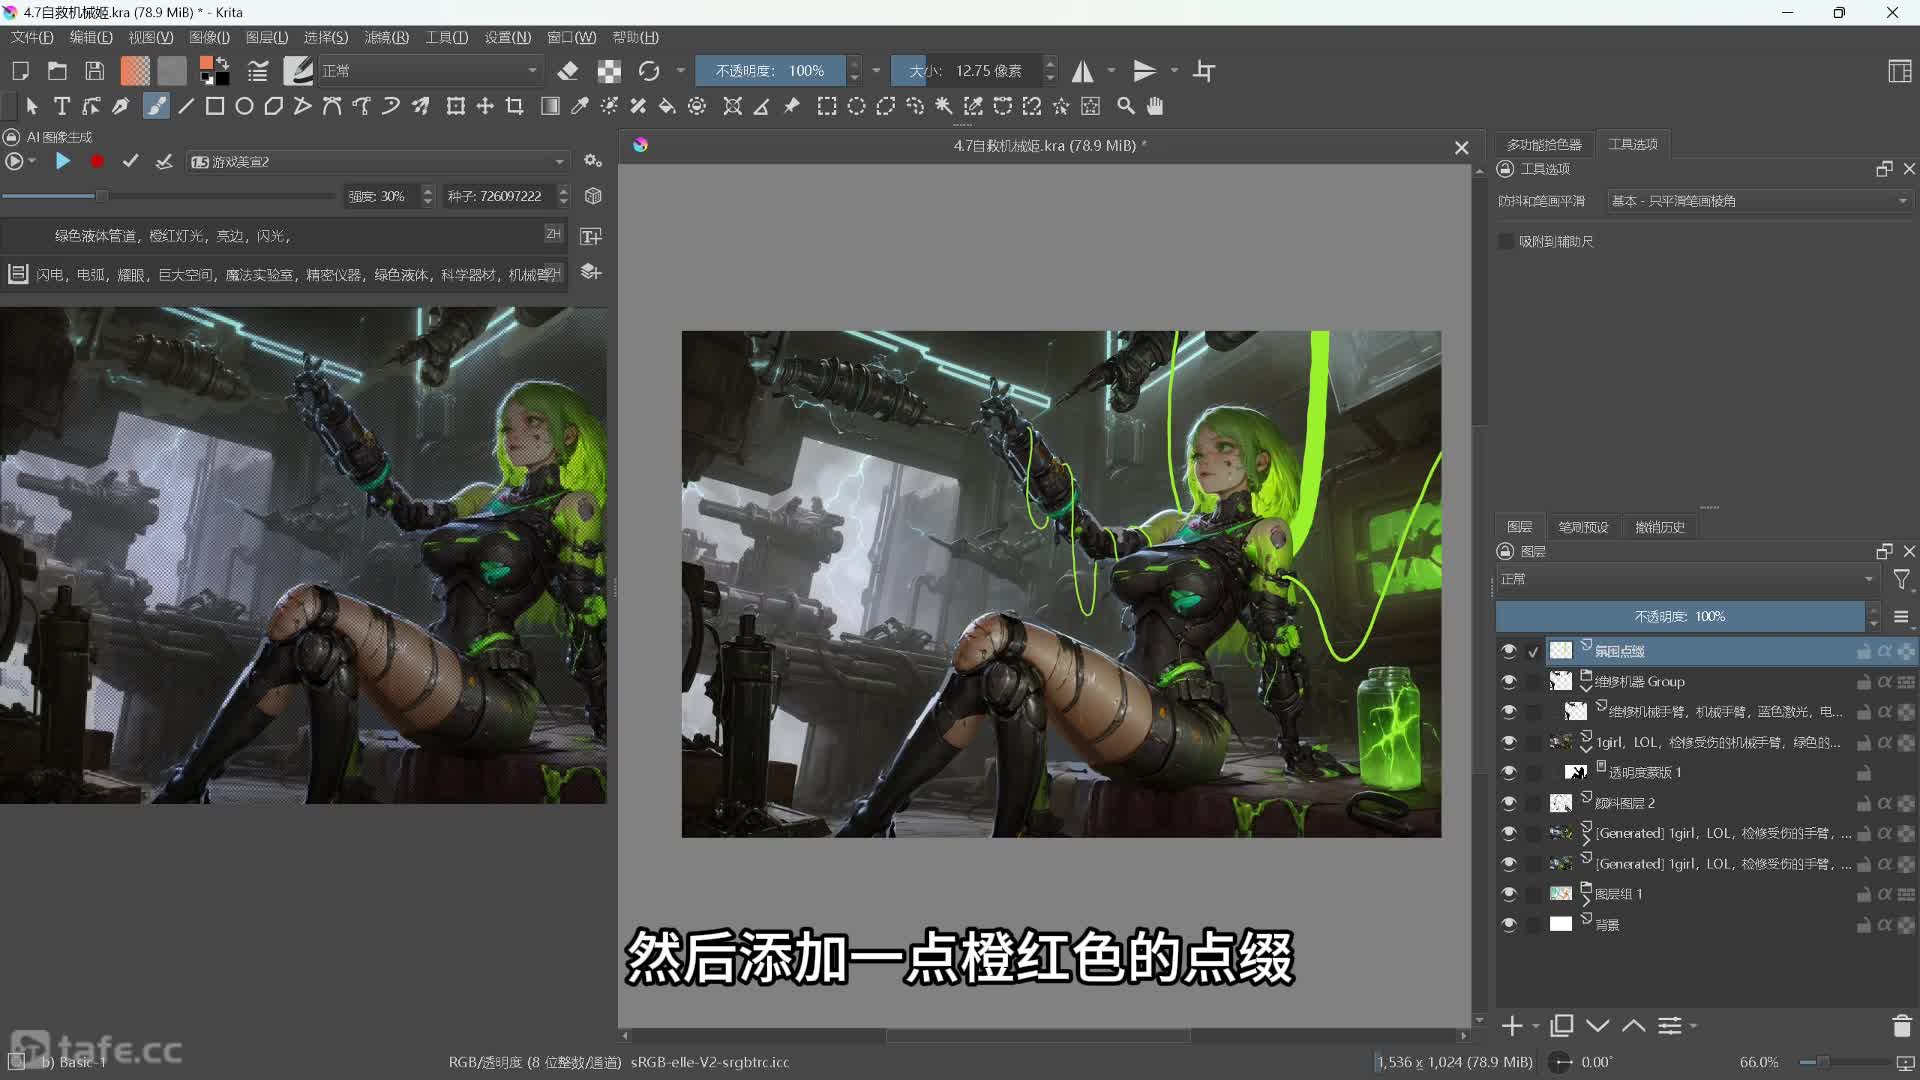Open layer properties dropdown arrow
Viewport: 1920px width, 1080px height.
[x=1693, y=1026]
